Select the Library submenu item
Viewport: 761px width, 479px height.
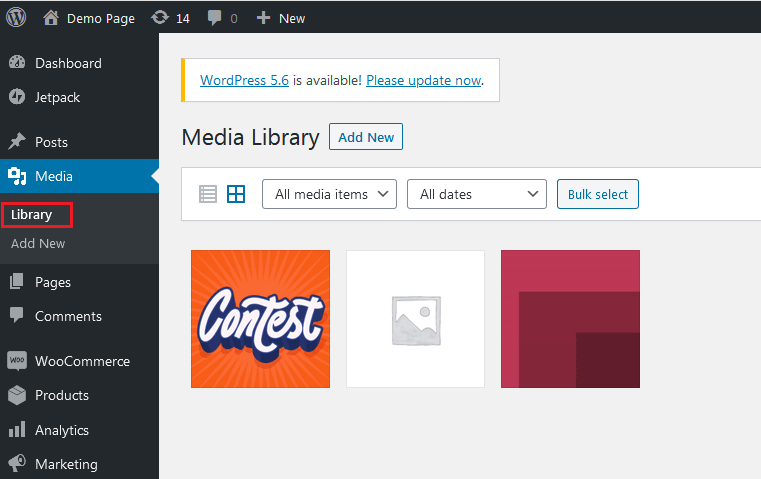32,215
